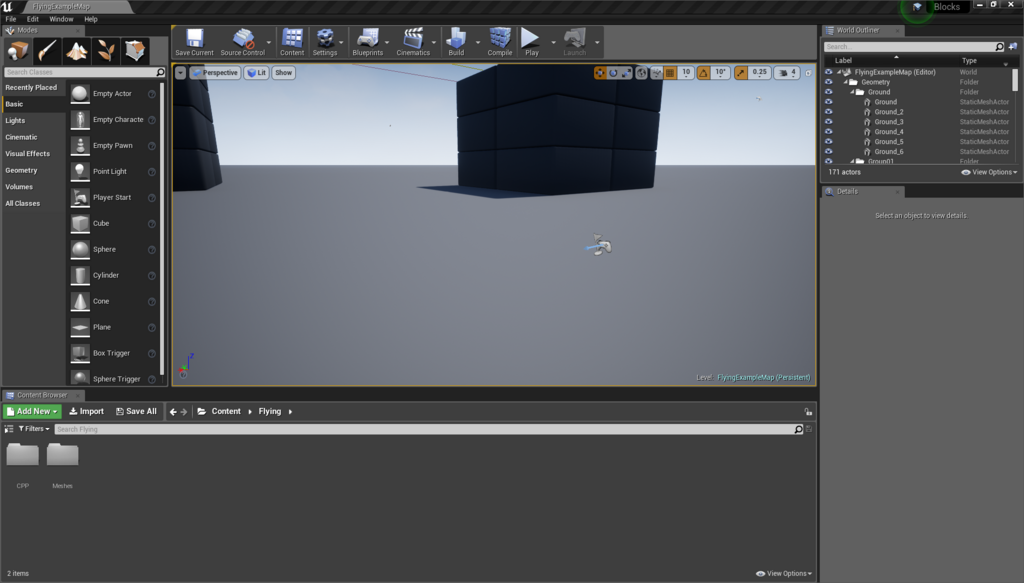1024x583 pixels.
Task: Toggle rotation snapping in the viewport
Action: tap(703, 72)
